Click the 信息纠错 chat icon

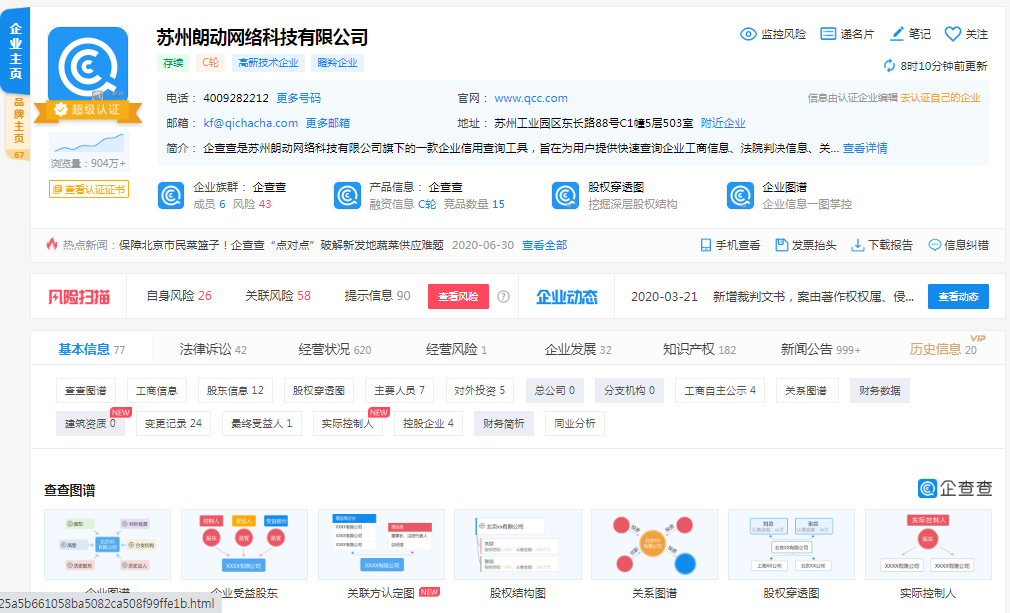coord(934,245)
